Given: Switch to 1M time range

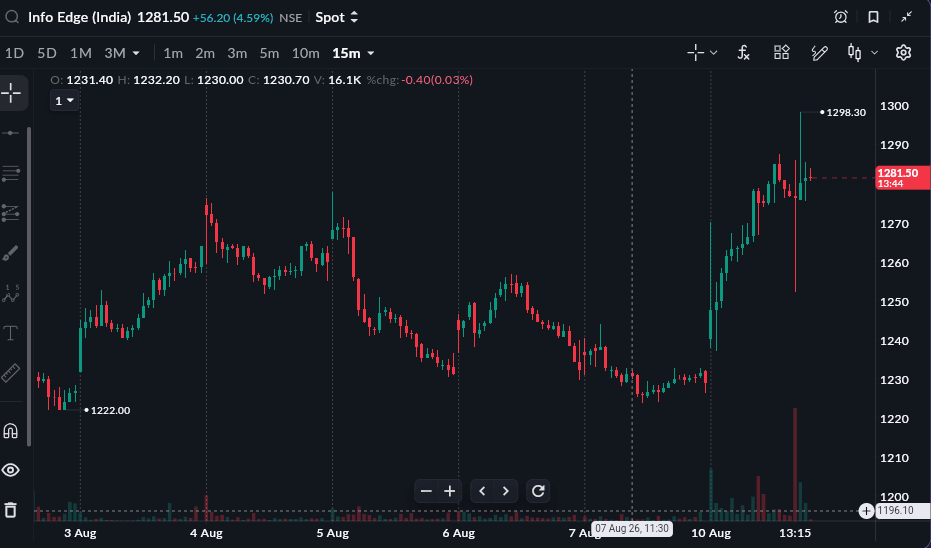Looking at the screenshot, I should click(81, 53).
